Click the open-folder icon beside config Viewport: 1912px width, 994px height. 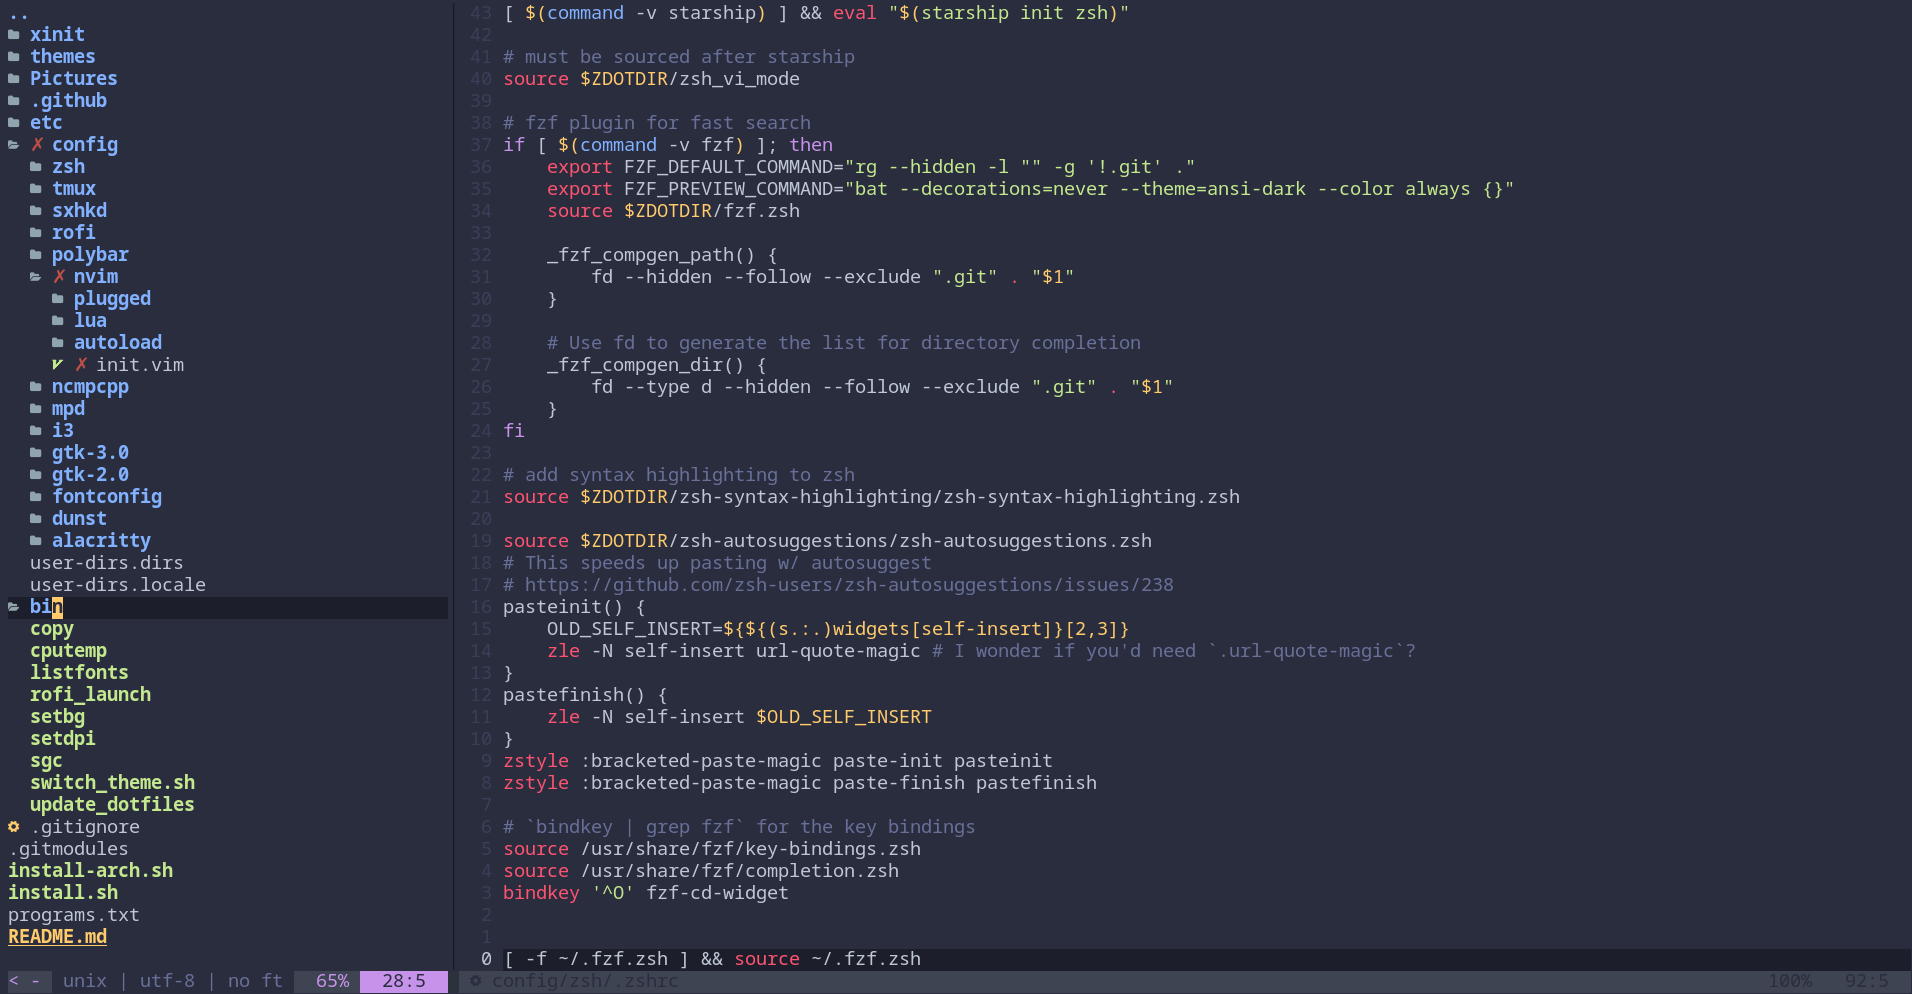point(14,144)
